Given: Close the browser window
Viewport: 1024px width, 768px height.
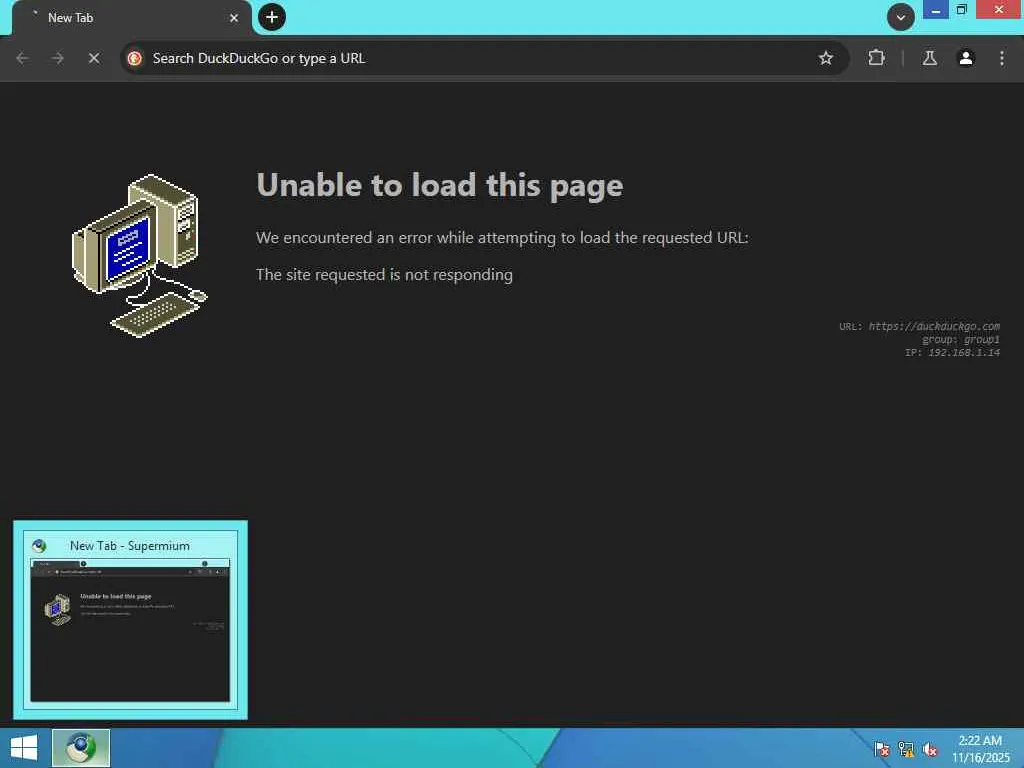Looking at the screenshot, I should [999, 10].
